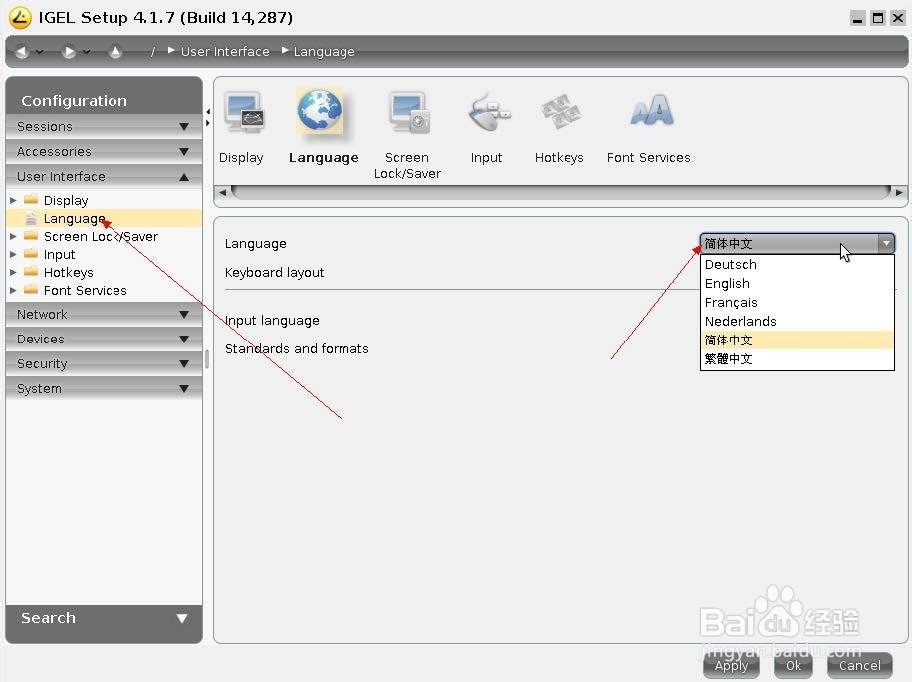Image resolution: width=912 pixels, height=682 pixels.
Task: Select the Language globe icon
Action: tap(320, 110)
